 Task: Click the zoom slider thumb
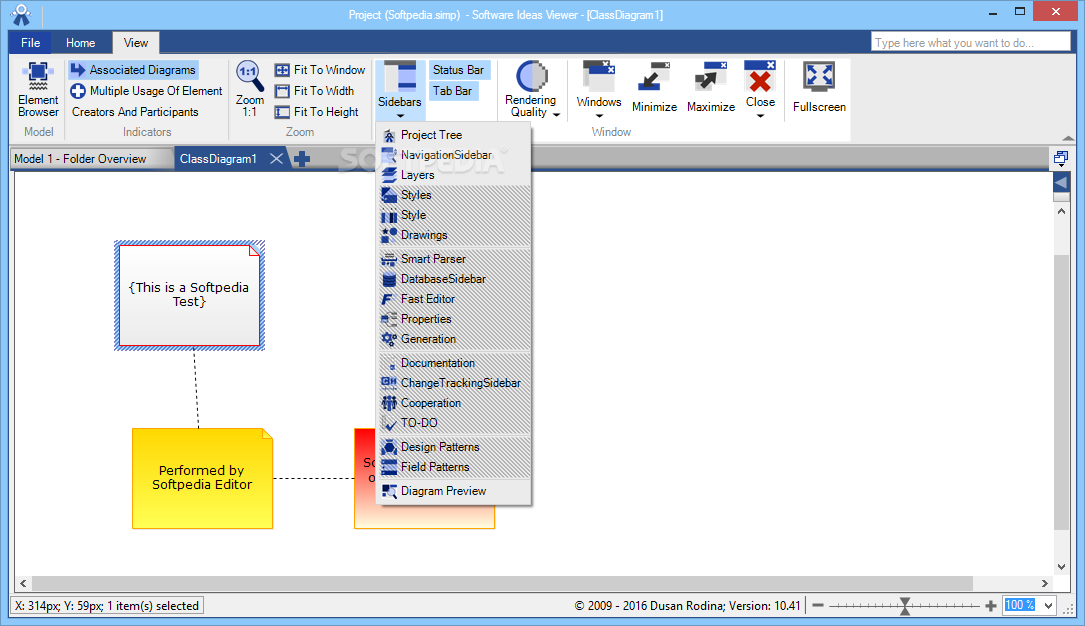click(904, 606)
